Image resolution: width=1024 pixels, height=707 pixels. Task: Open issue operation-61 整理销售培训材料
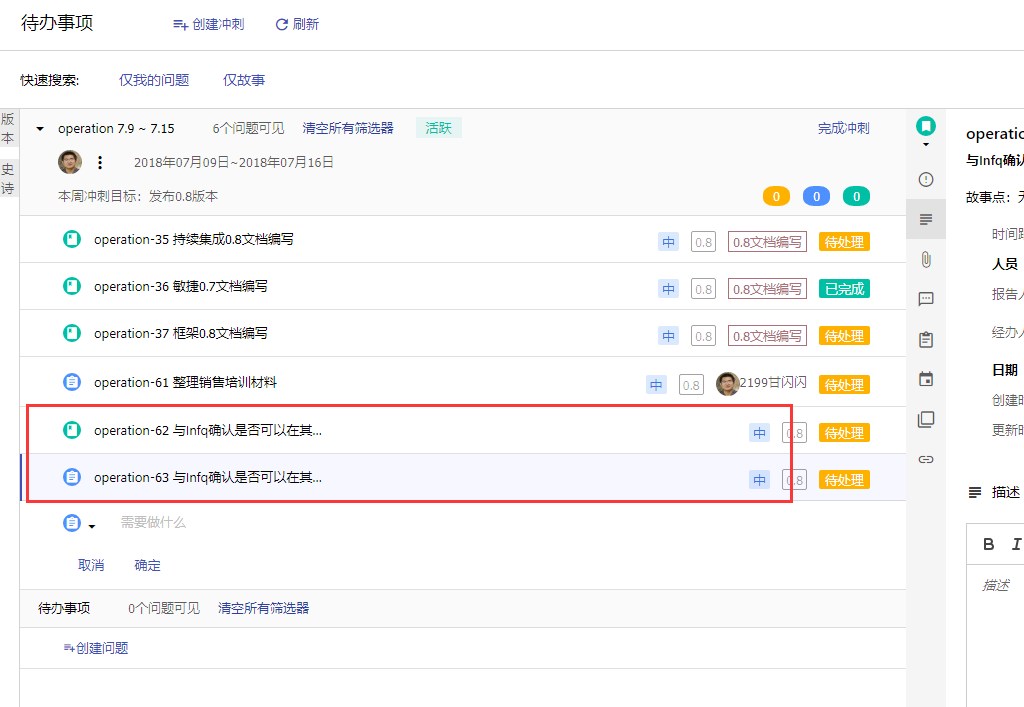185,382
